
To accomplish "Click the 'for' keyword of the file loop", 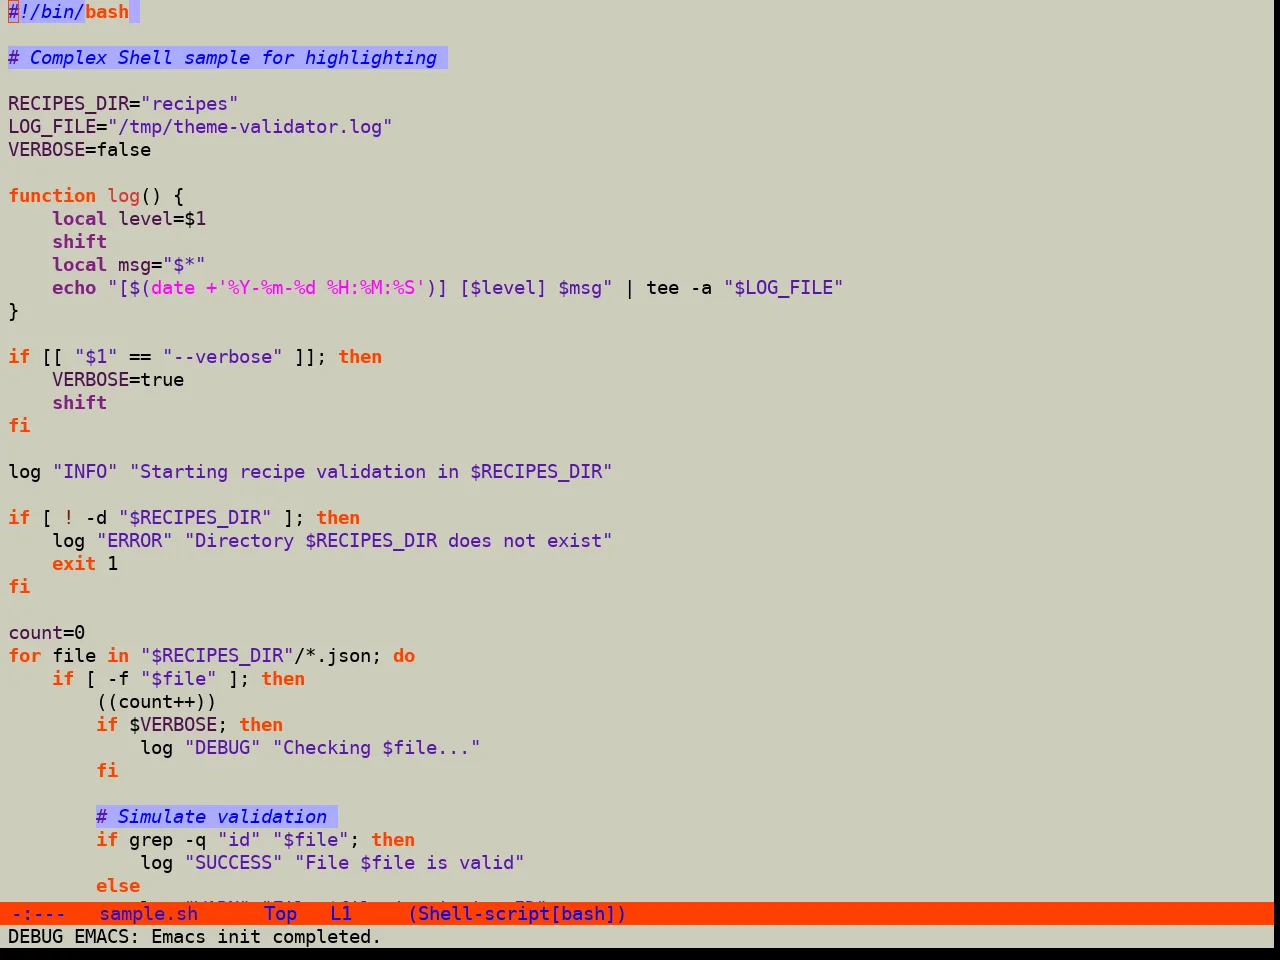I will pos(25,656).
